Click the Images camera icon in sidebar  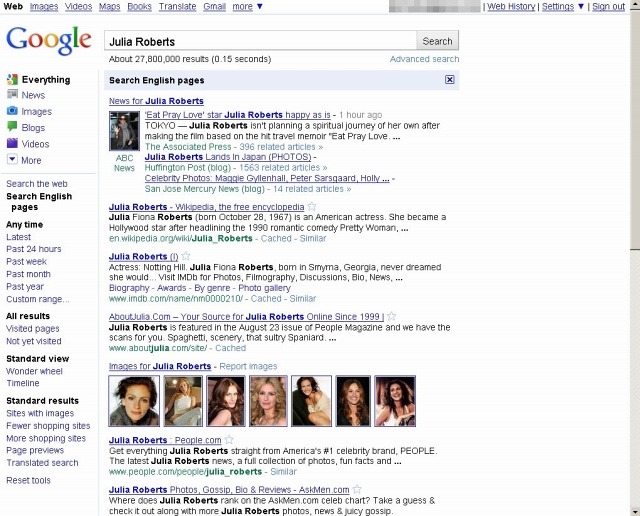point(12,111)
